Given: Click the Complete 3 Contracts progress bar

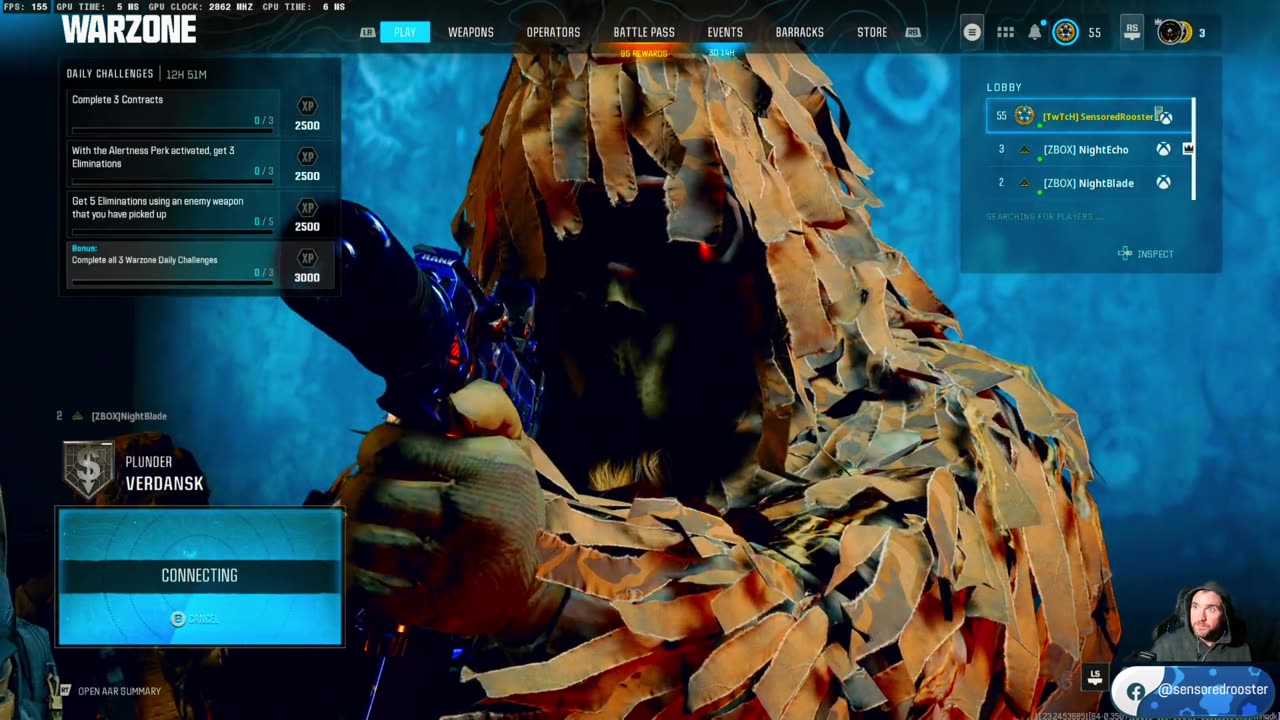Looking at the screenshot, I should click(x=172, y=130).
